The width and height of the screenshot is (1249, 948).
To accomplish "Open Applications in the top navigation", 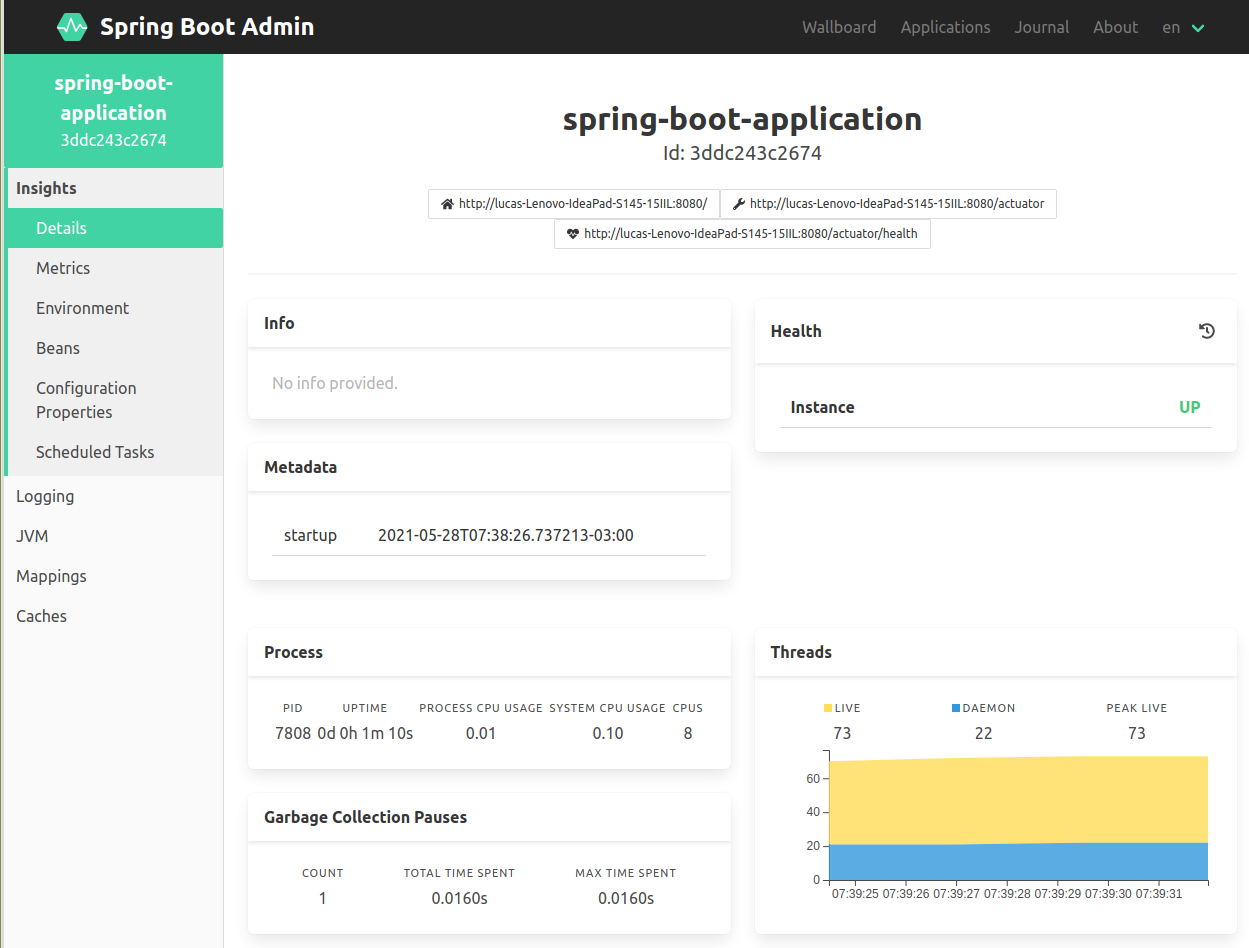I will [x=945, y=27].
